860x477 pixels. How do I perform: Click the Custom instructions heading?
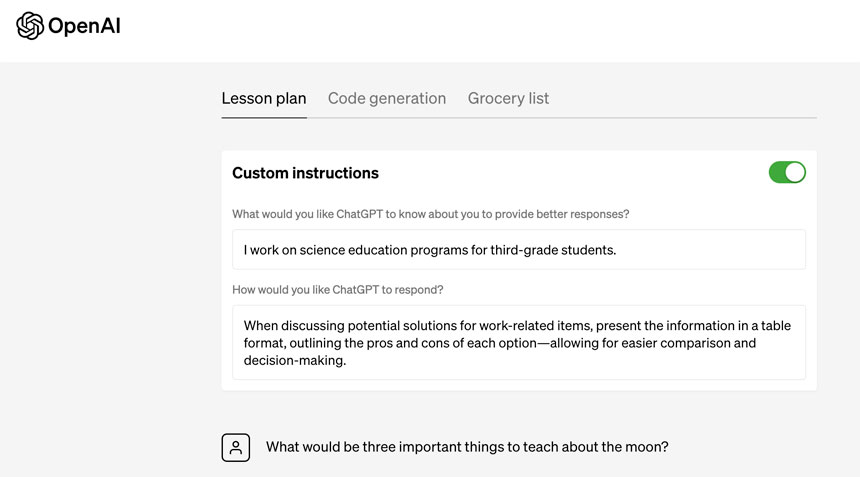305,173
